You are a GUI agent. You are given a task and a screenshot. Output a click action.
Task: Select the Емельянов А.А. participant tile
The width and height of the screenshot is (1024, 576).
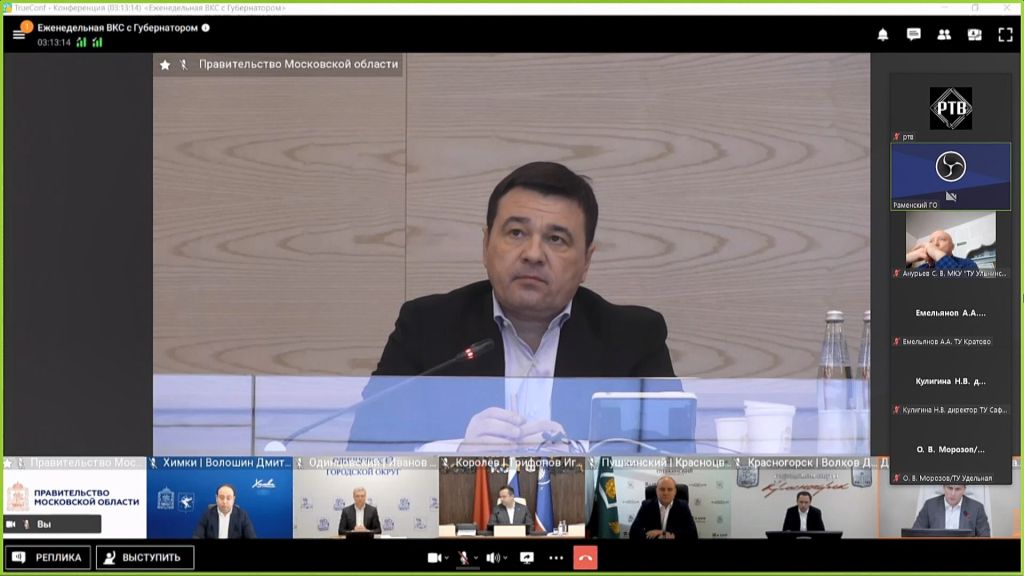(x=951, y=313)
